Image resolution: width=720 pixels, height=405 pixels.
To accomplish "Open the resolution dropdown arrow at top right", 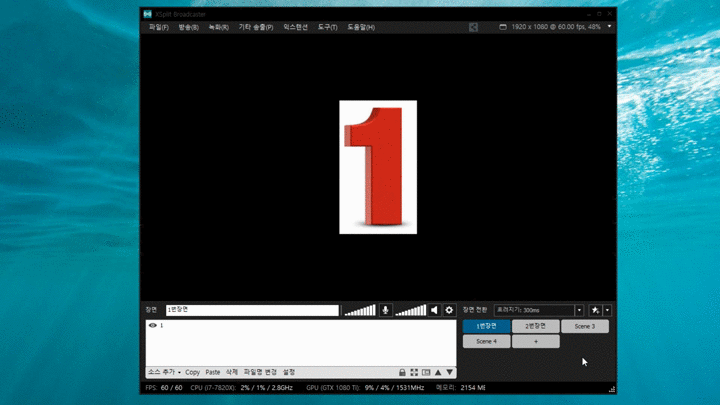I will click(x=609, y=27).
